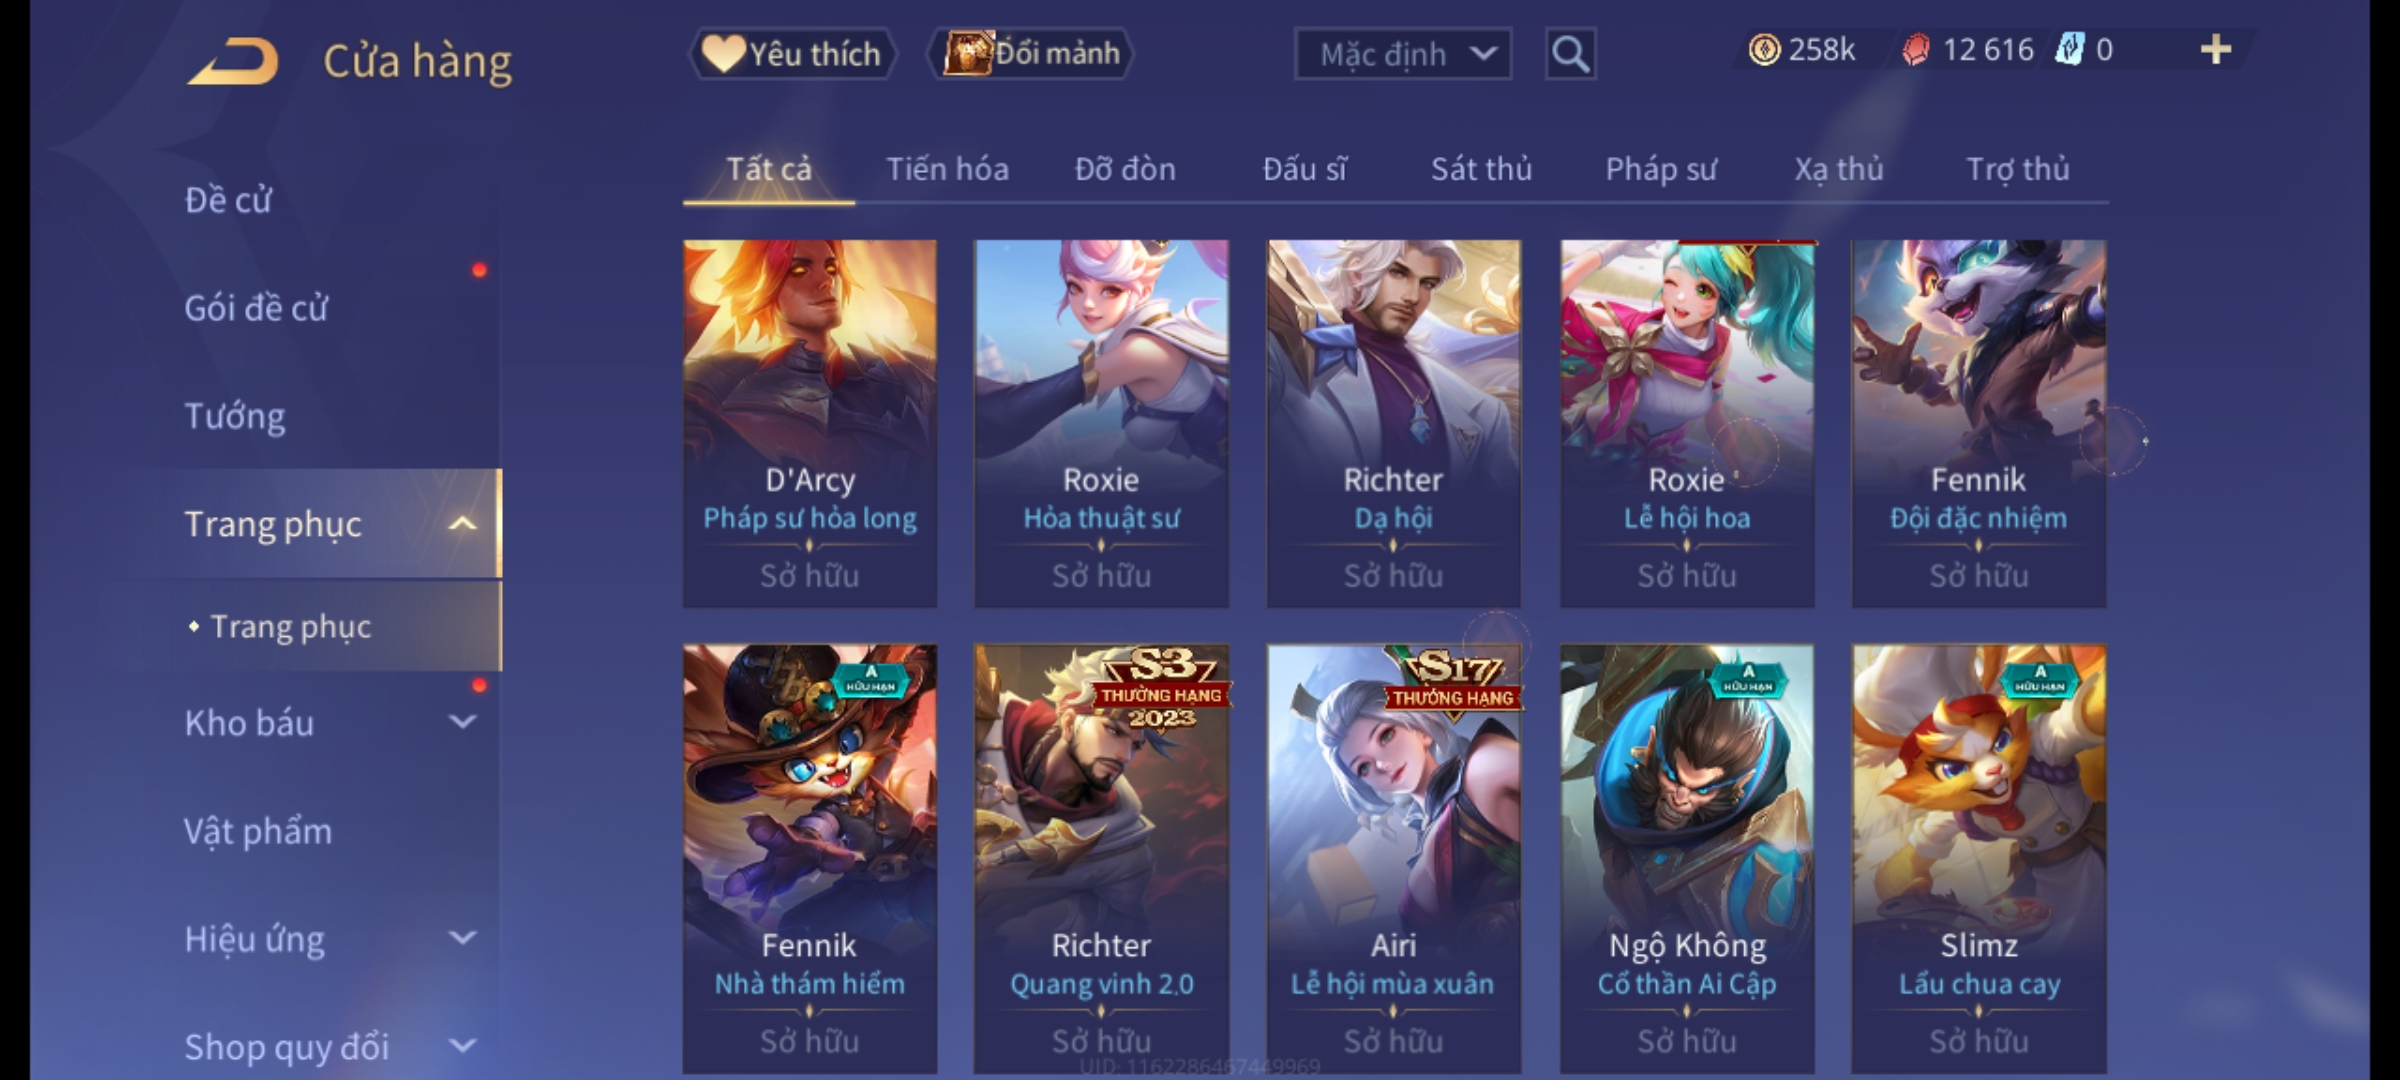Tap the plus icon to add currency
This screenshot has width=2400, height=1080.
[2216, 50]
